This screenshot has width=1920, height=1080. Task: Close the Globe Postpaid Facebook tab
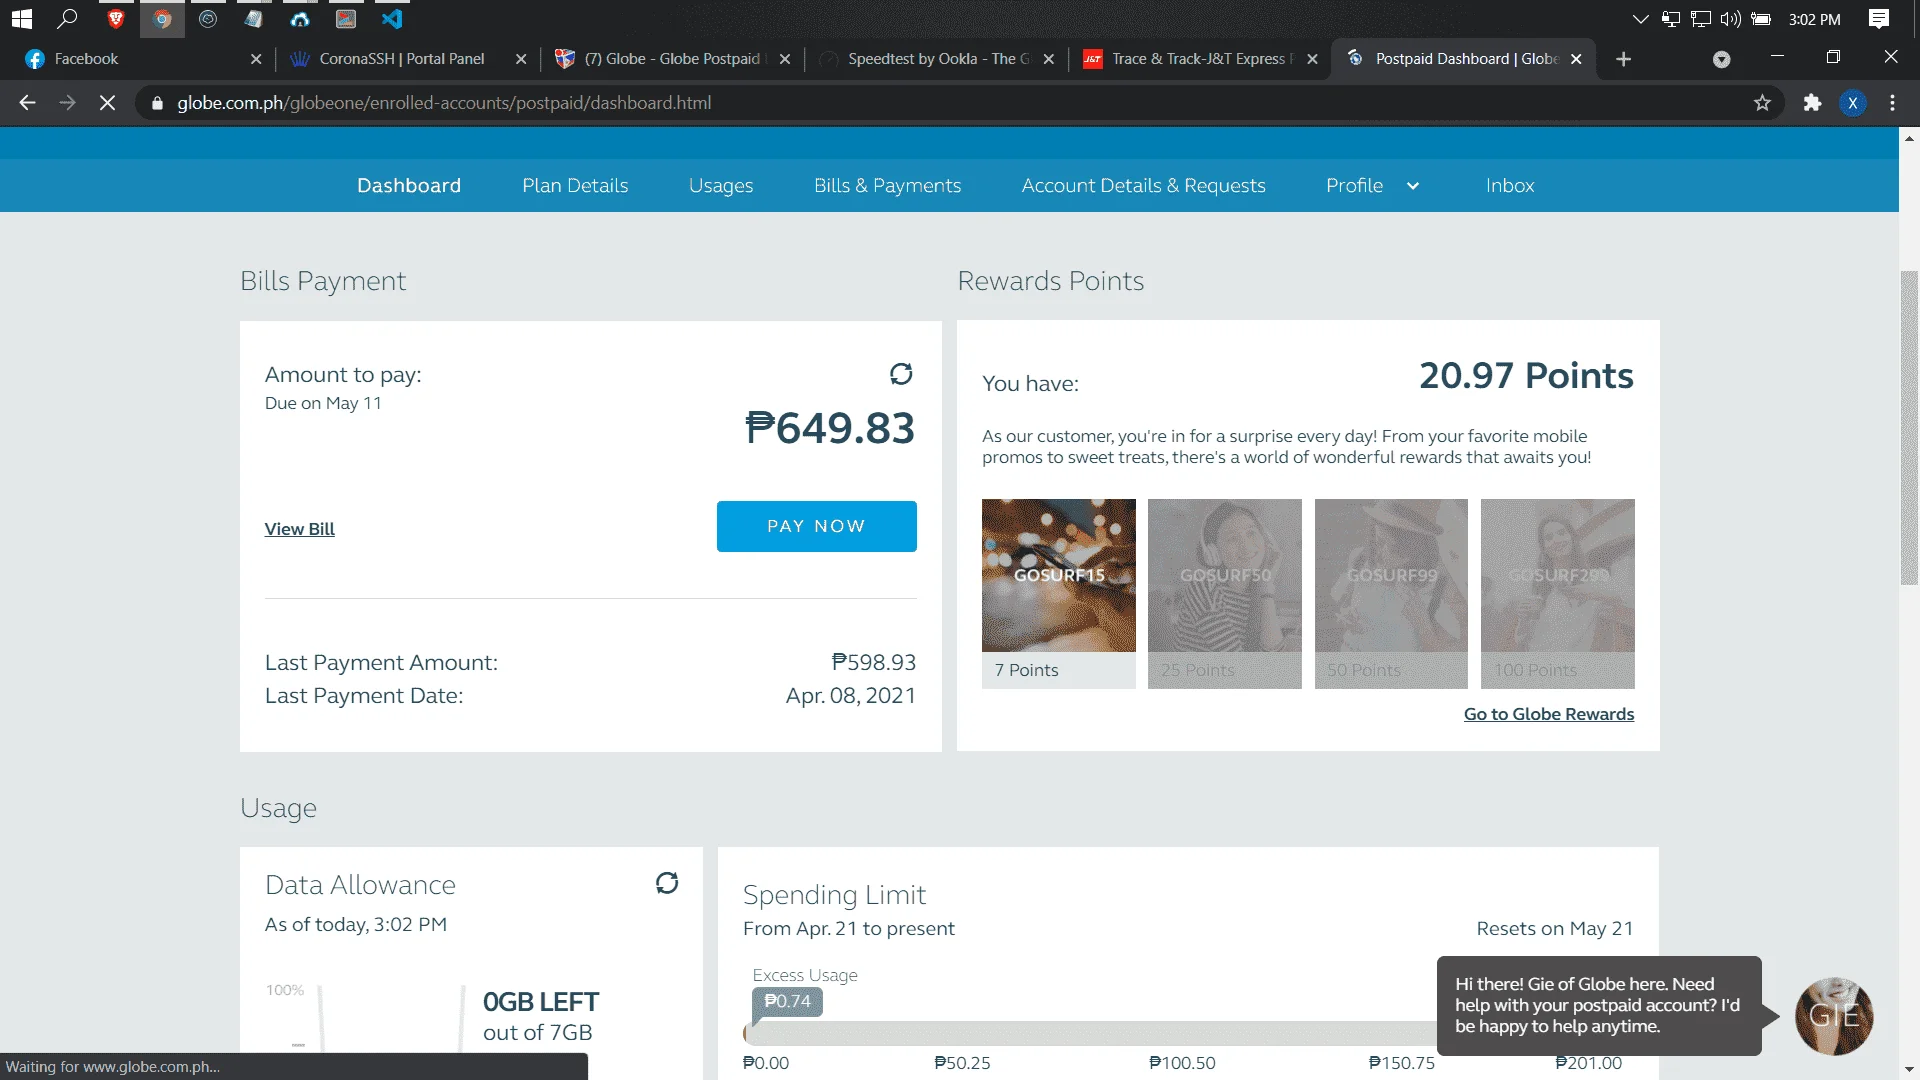coord(785,59)
